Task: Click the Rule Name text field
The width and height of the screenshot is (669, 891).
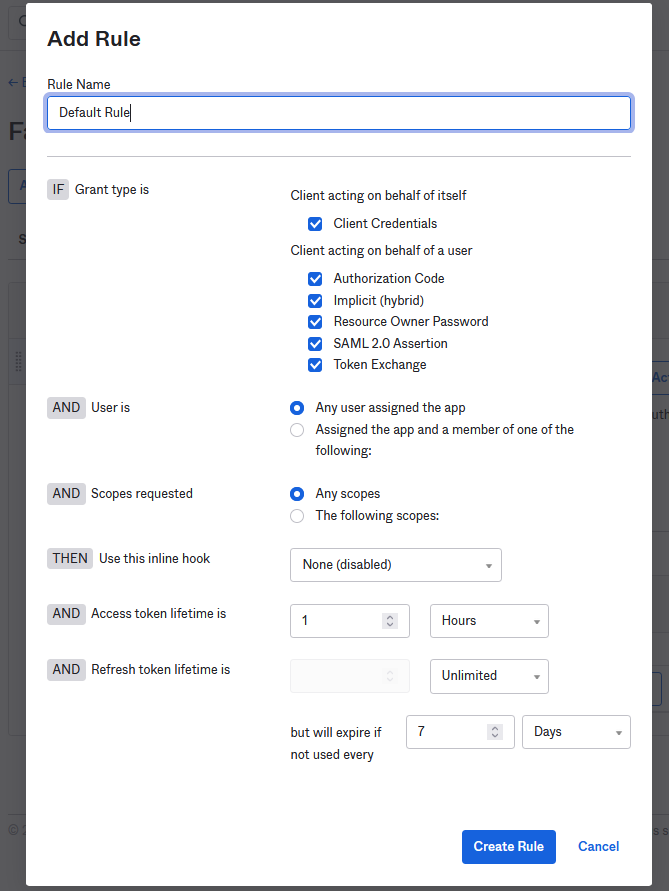Action: 338,113
